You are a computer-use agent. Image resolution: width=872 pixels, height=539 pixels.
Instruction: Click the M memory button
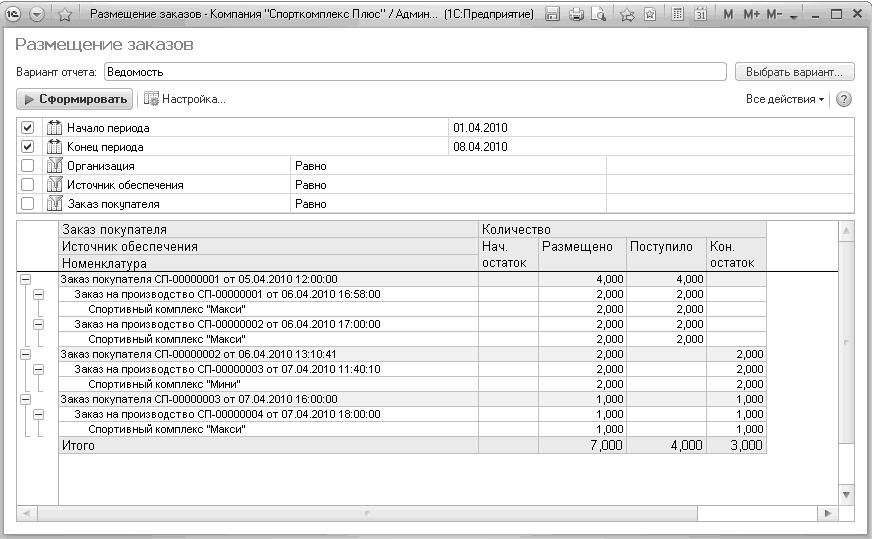pos(728,14)
